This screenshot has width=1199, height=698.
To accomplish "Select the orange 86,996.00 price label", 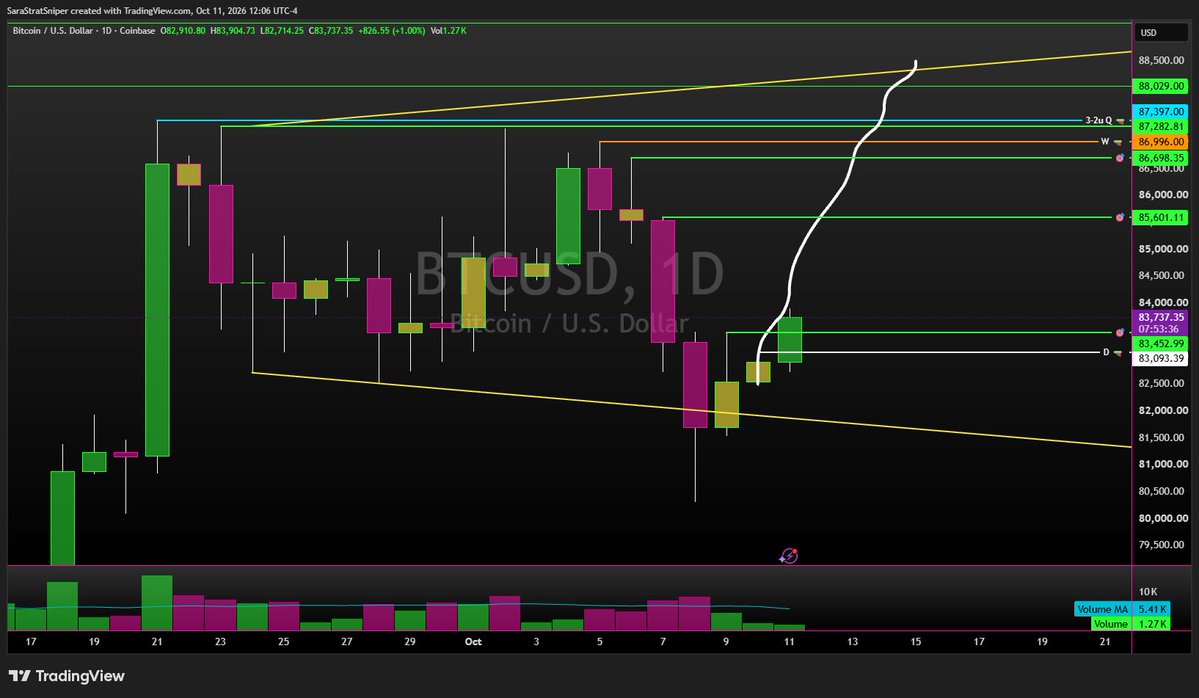I will (x=1161, y=142).
